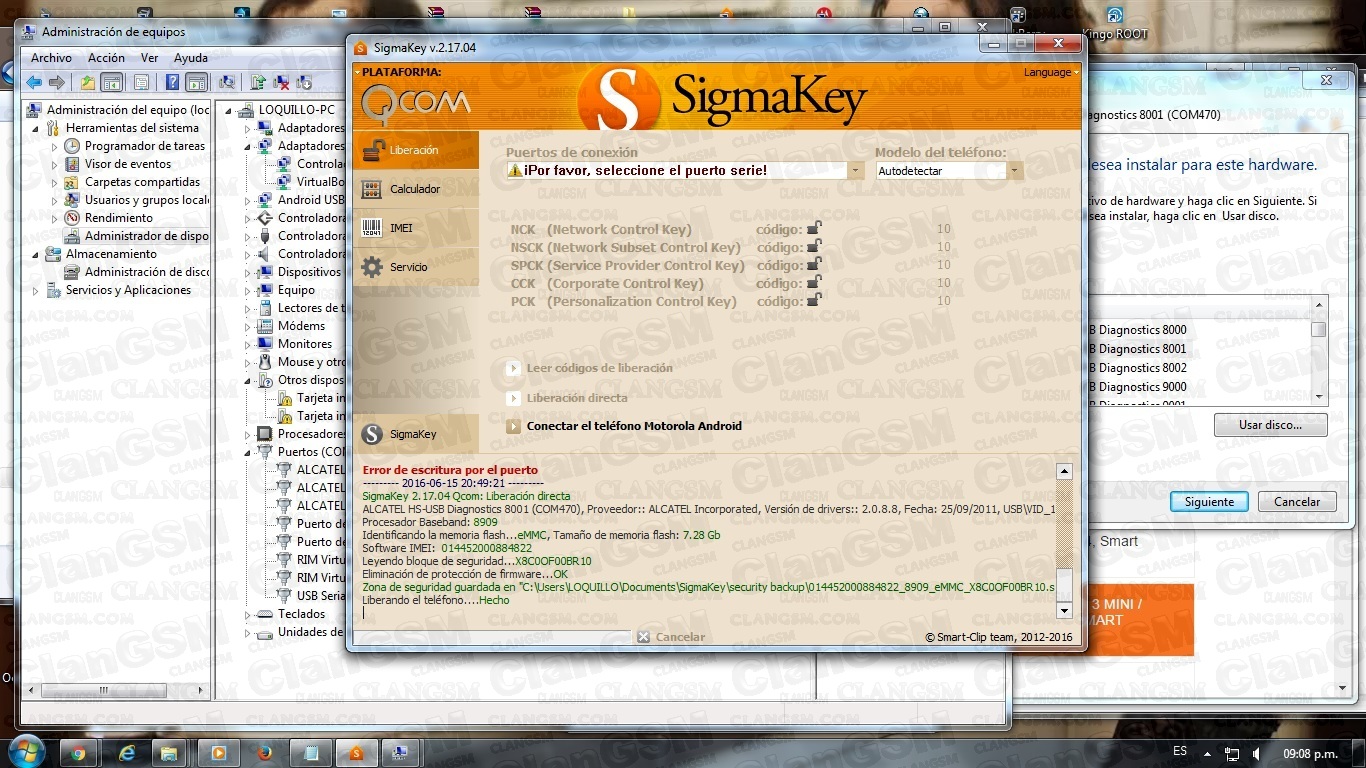Click the lock icon beside NCK código
The image size is (1366, 768).
coord(814,229)
